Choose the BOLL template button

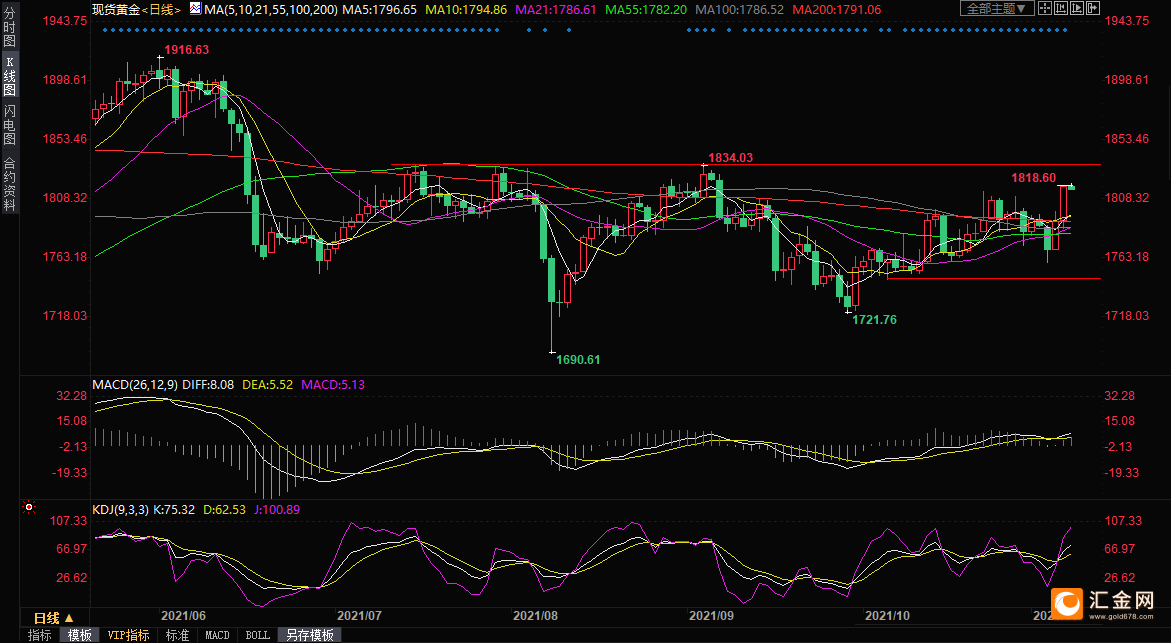coord(258,635)
